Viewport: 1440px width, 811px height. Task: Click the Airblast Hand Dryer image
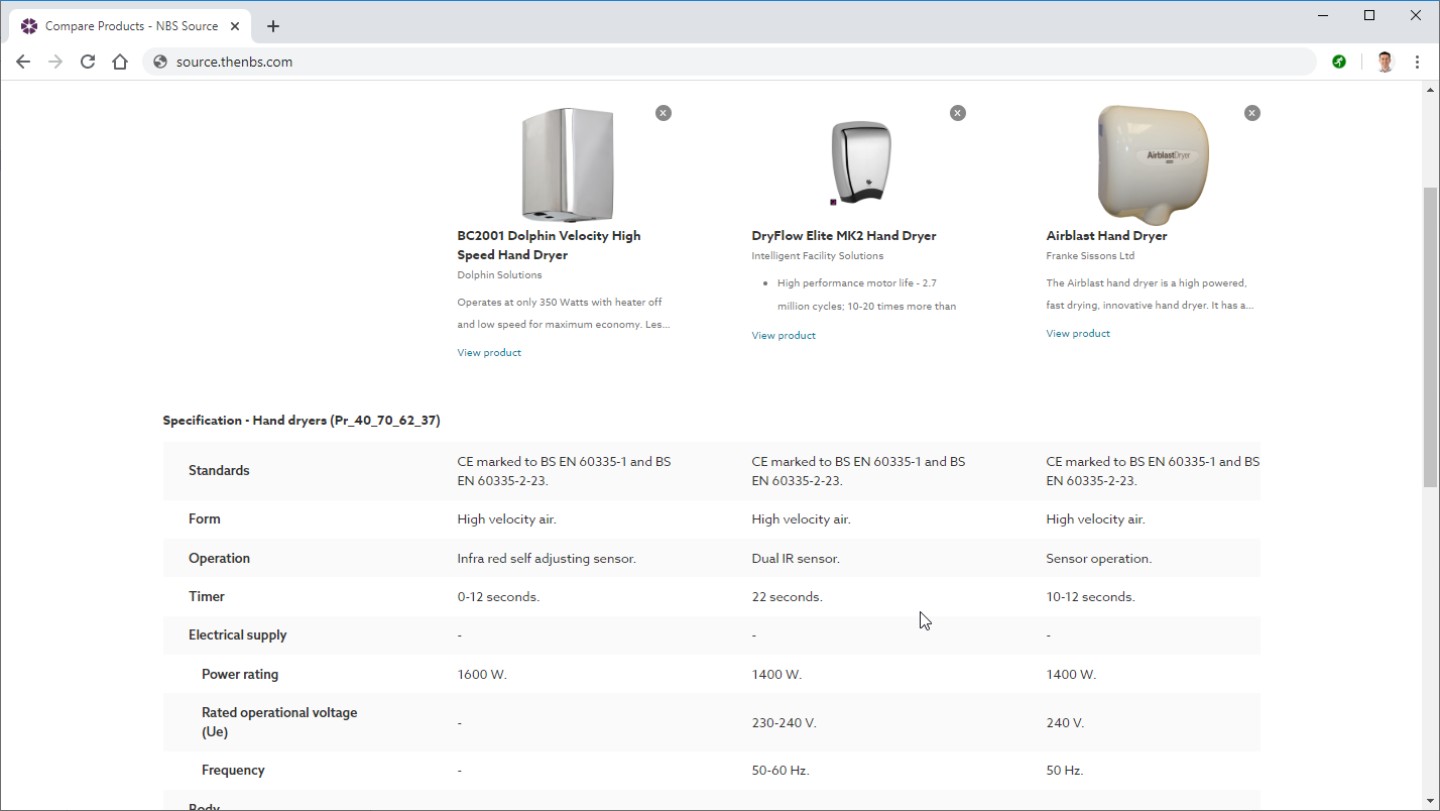[x=1153, y=163]
